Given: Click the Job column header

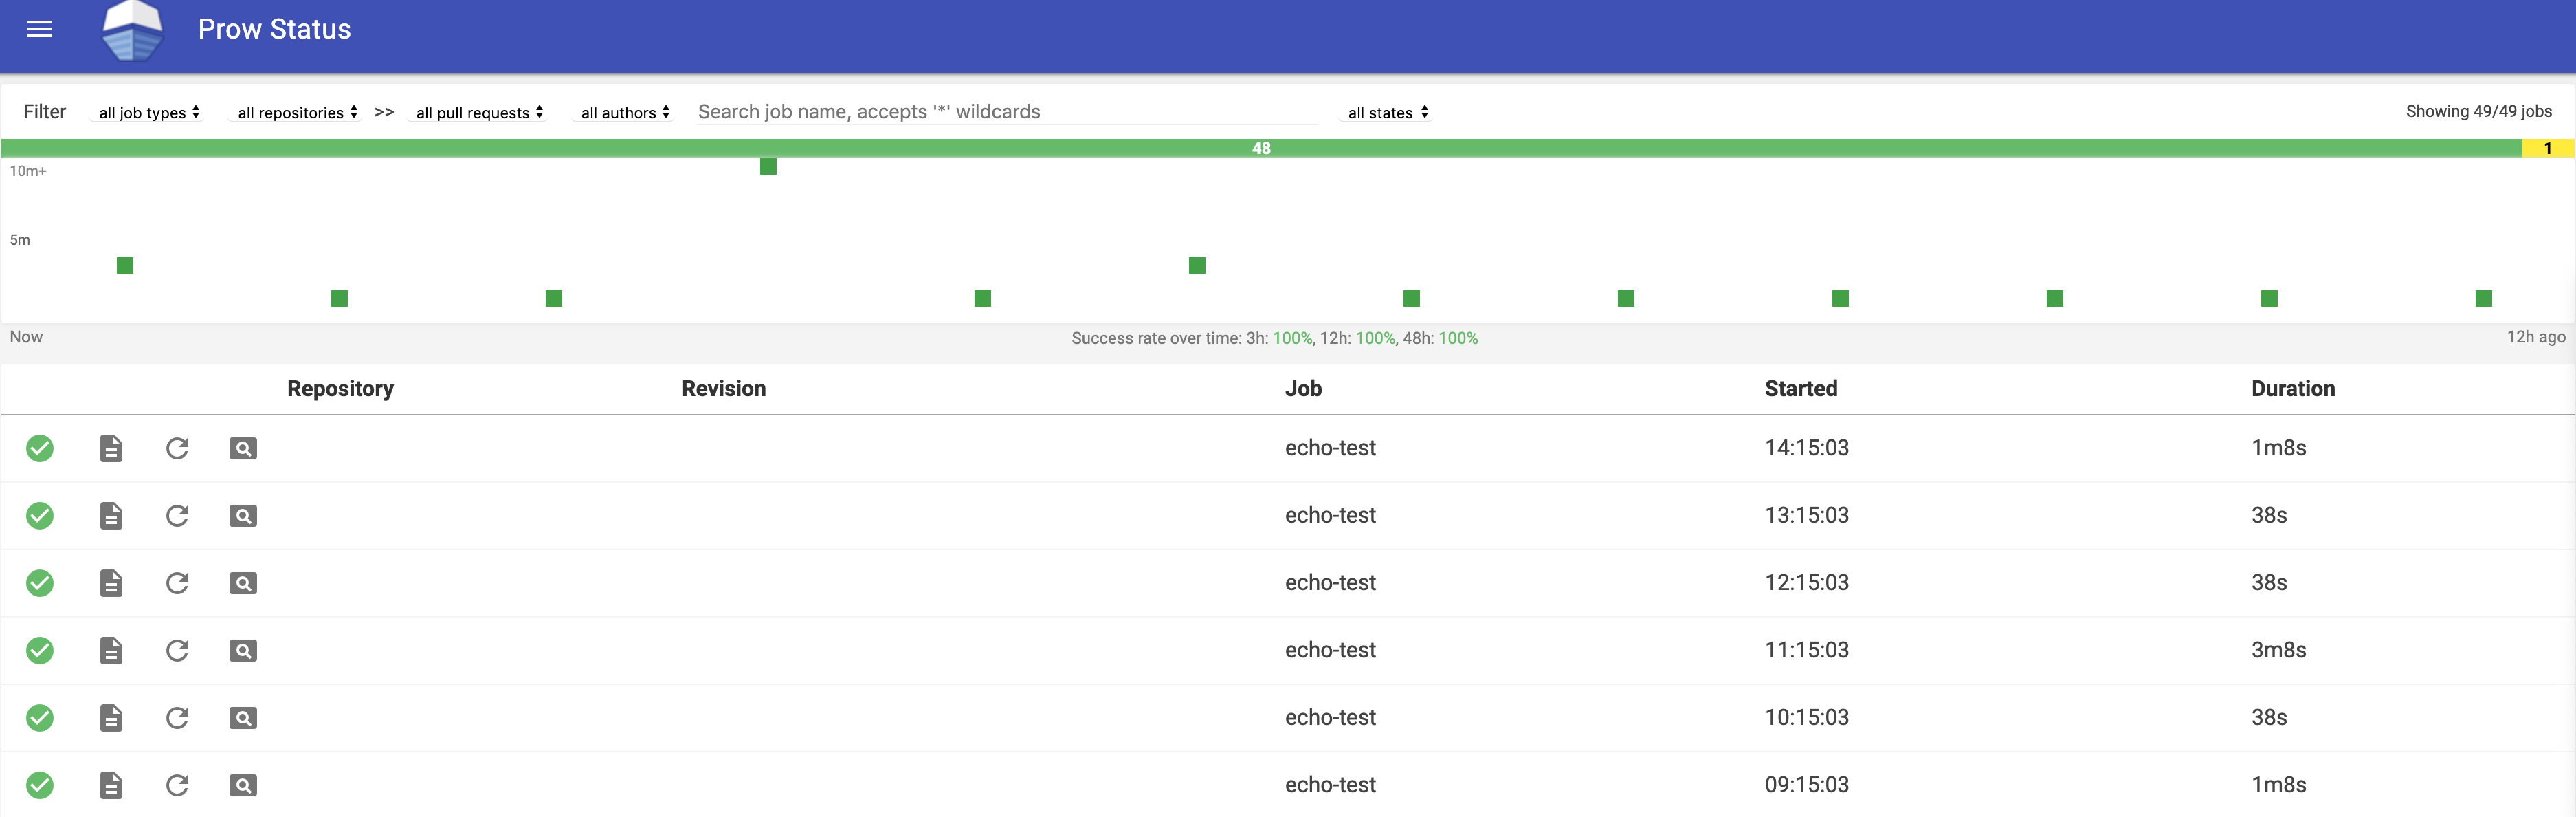Looking at the screenshot, I should [1303, 389].
